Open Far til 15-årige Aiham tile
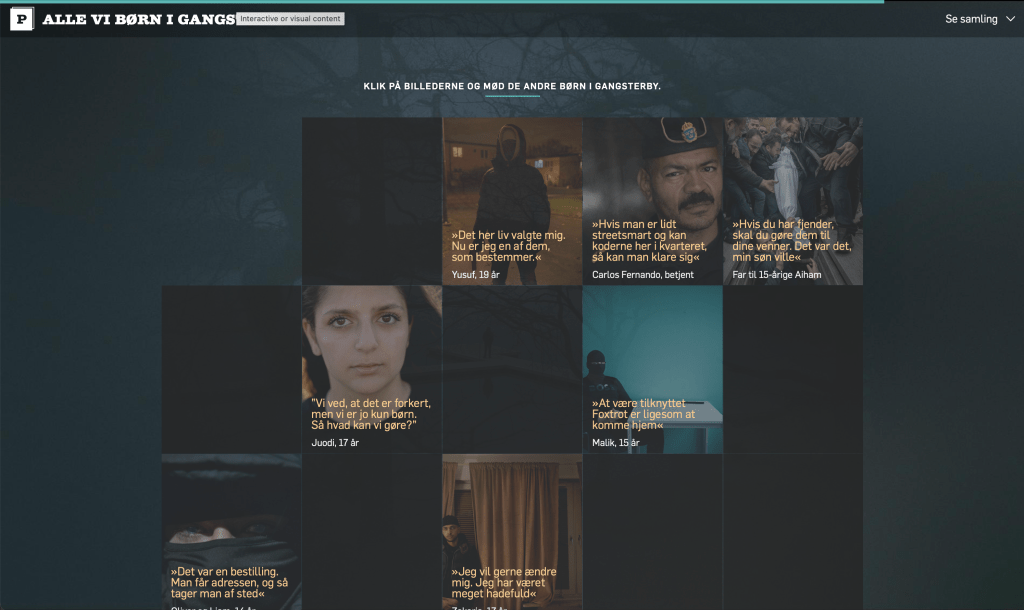Screen dimensions: 1024x610 pos(793,180)
